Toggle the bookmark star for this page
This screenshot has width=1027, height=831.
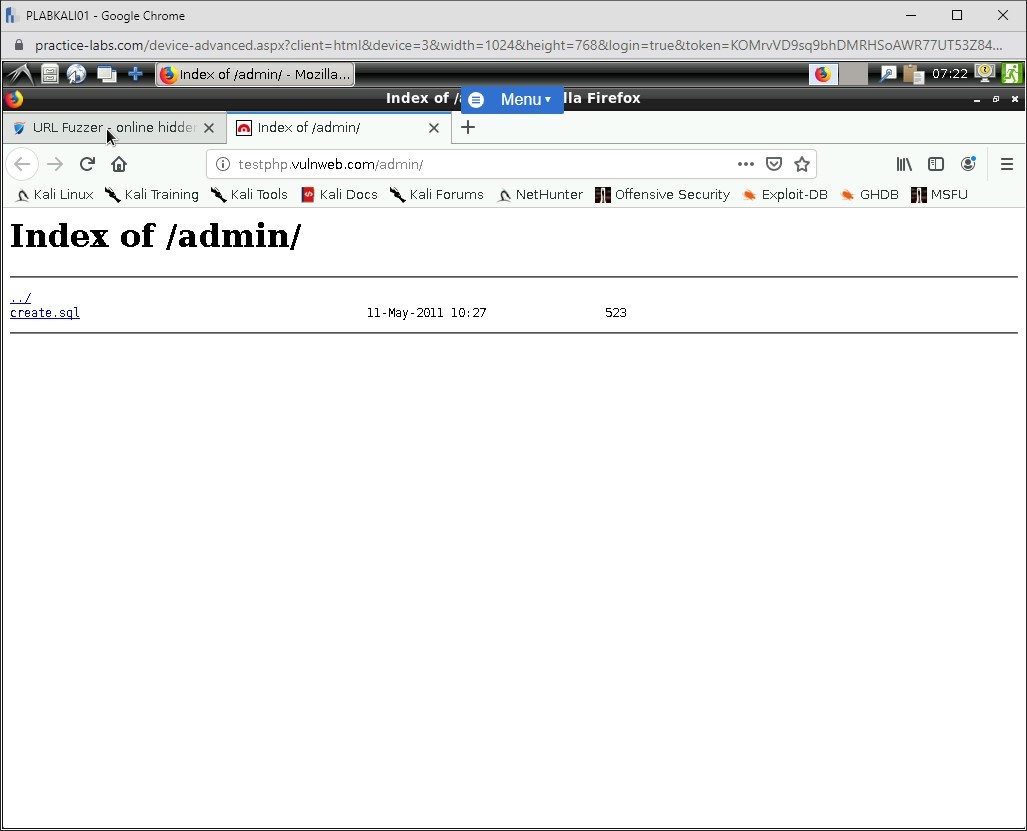(801, 164)
